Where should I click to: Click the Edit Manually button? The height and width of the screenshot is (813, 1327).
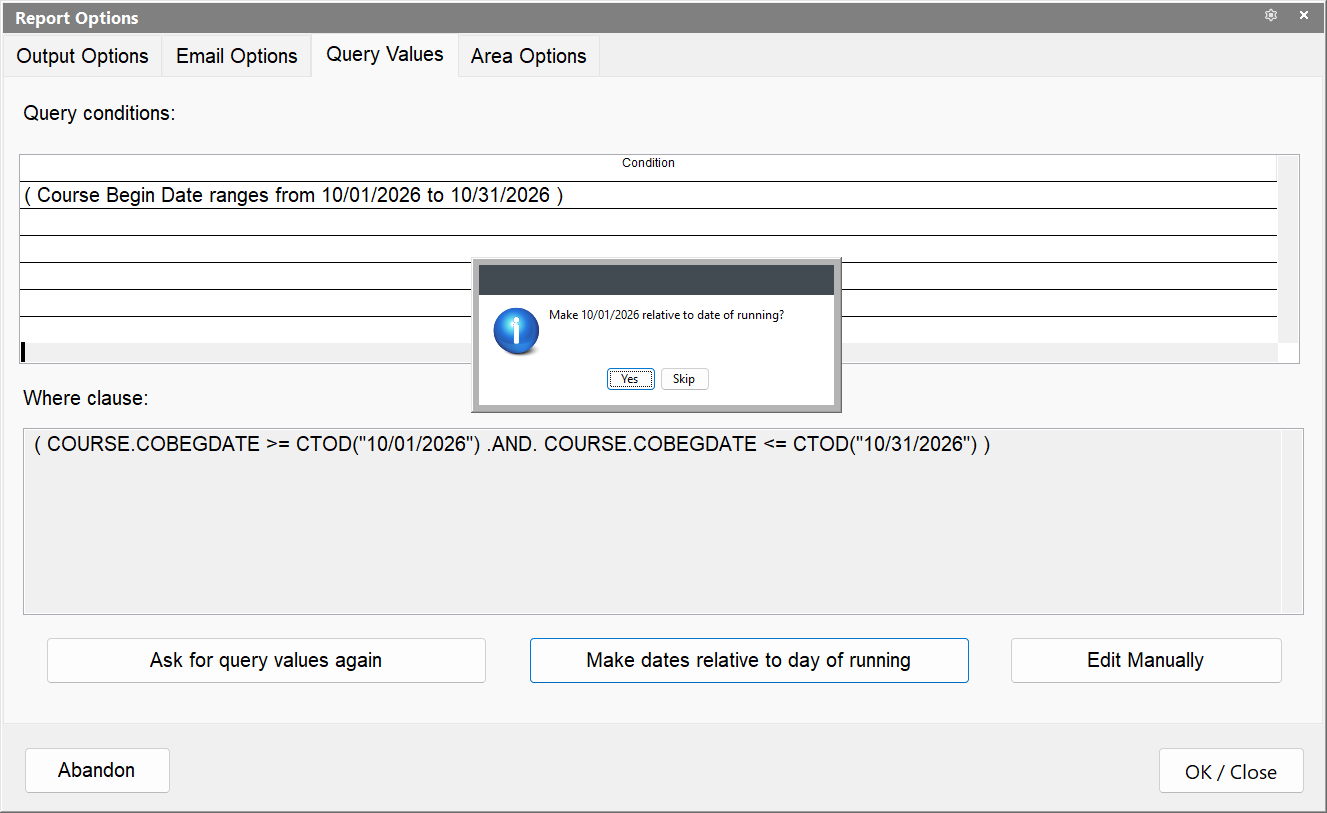tap(1146, 660)
